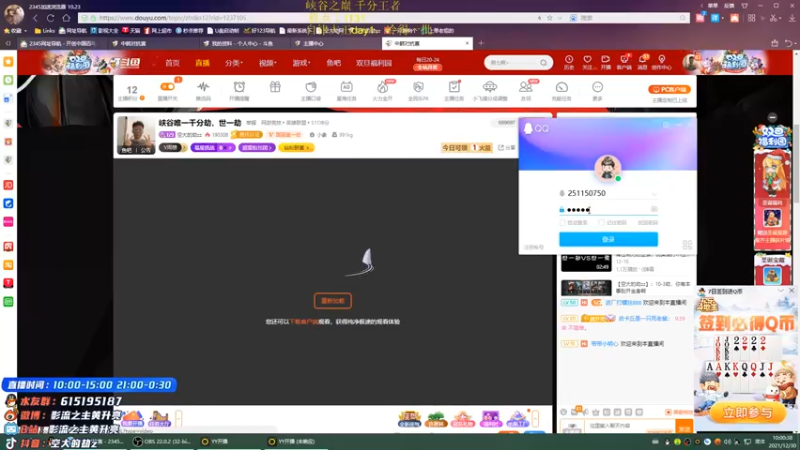
Task: Open viewing history clock icon
Action: pos(569,62)
